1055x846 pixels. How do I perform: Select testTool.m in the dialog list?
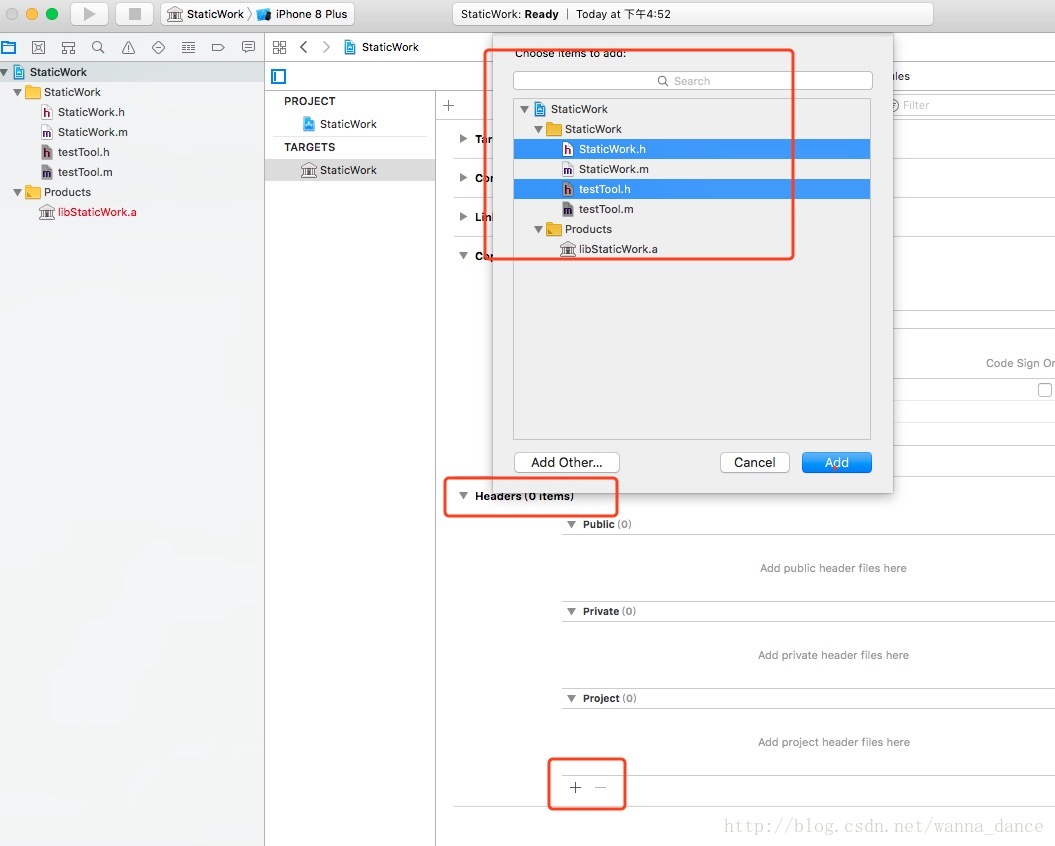692,209
